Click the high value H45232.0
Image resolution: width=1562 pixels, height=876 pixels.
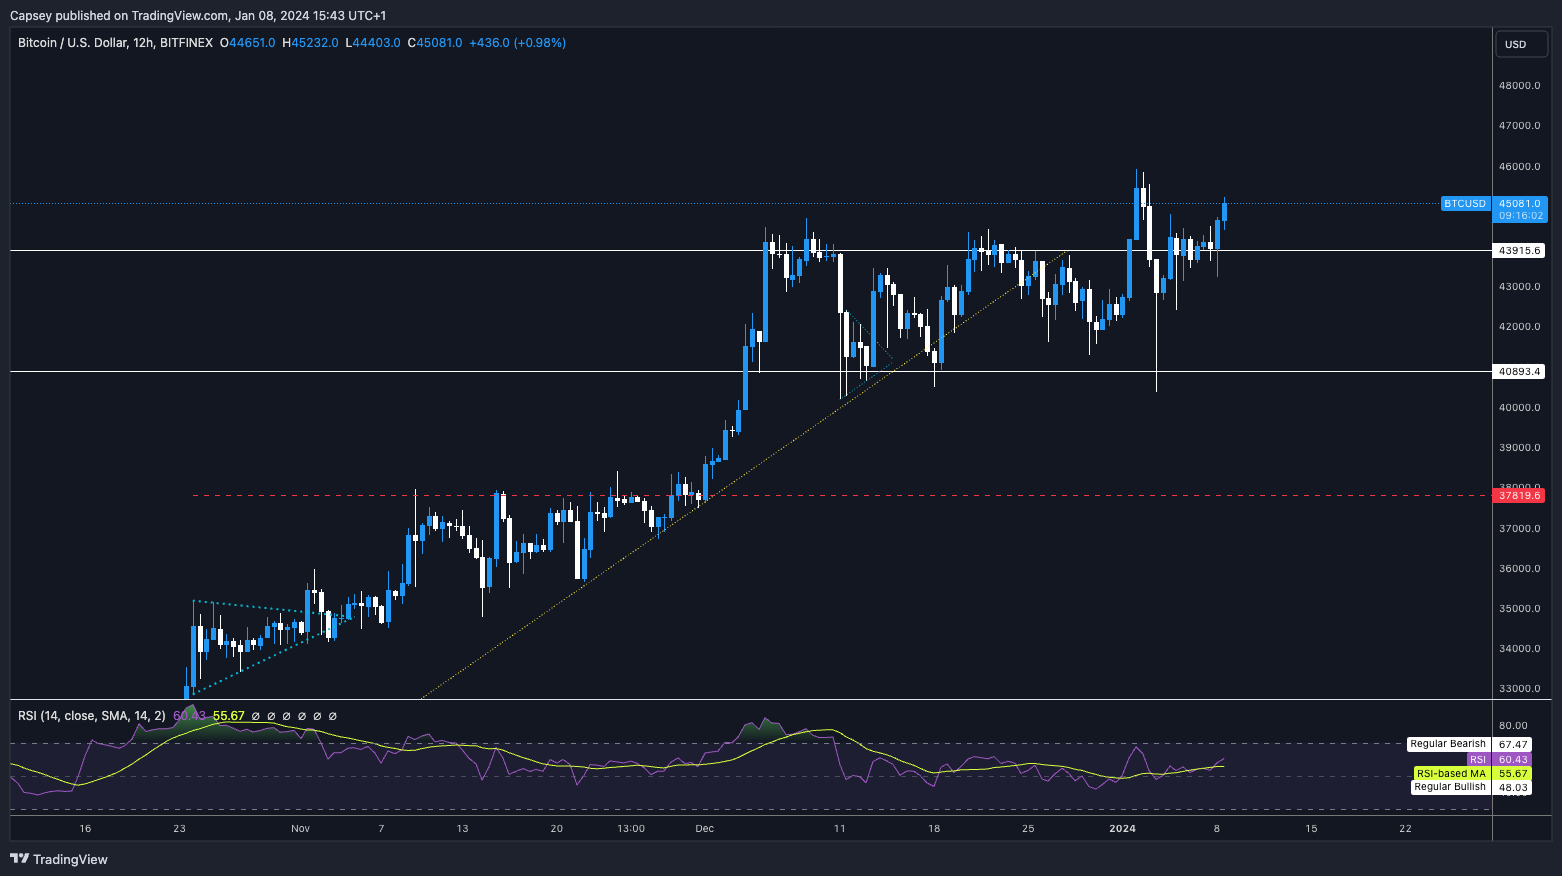pyautogui.click(x=310, y=43)
